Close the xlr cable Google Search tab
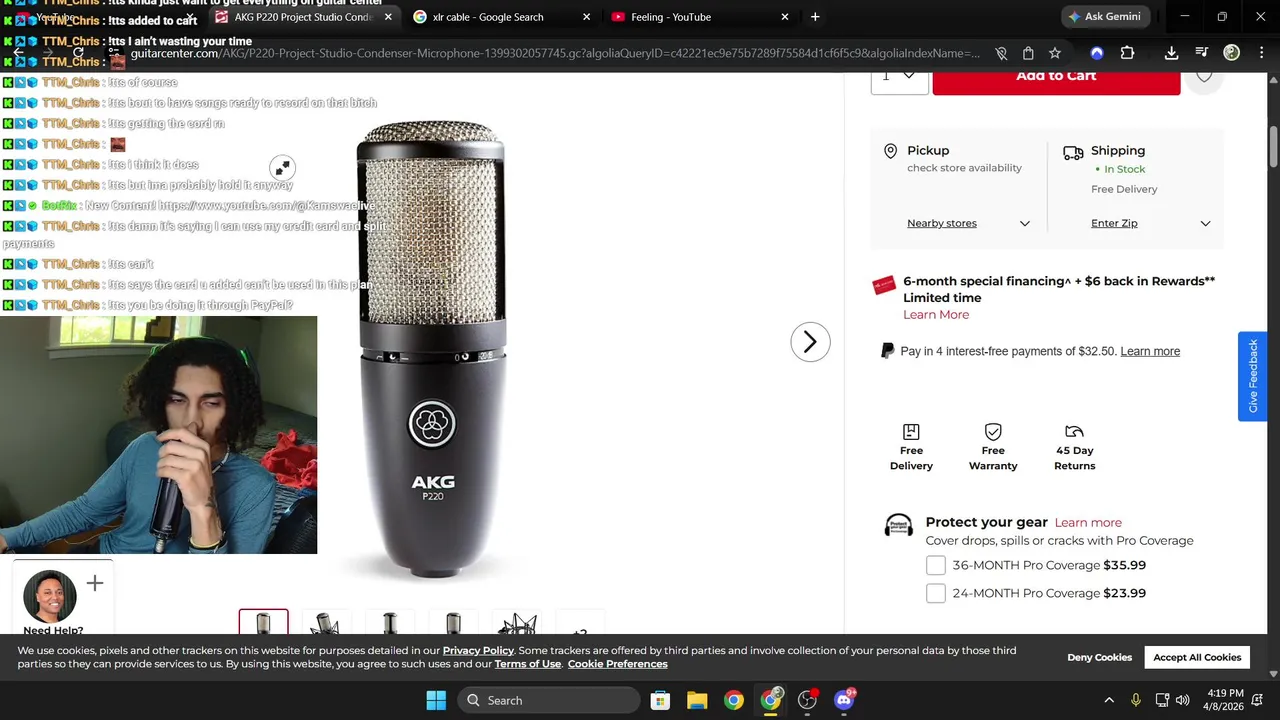Screen dimensions: 1280x720 pyautogui.click(x=586, y=17)
